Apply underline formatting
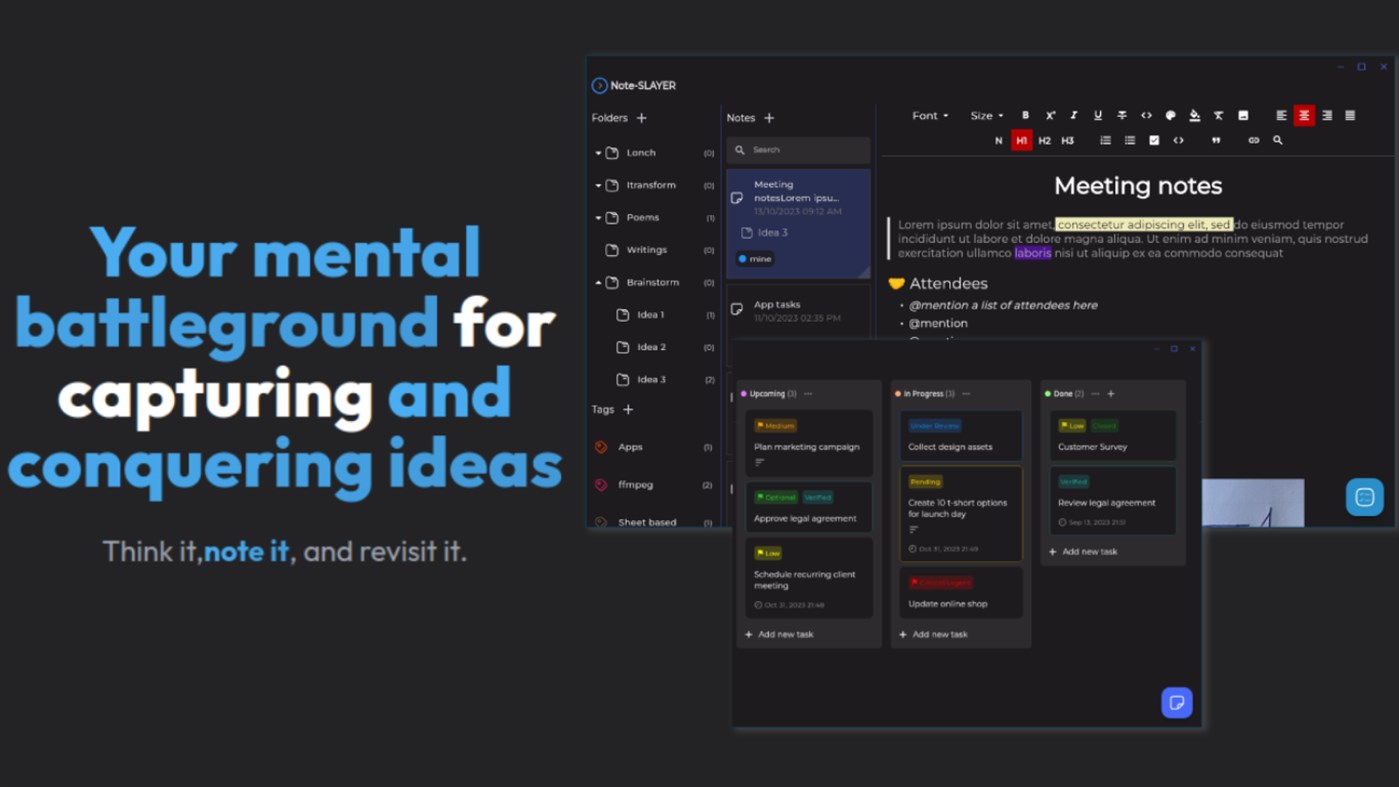Viewport: 1399px width, 787px height. 1098,115
